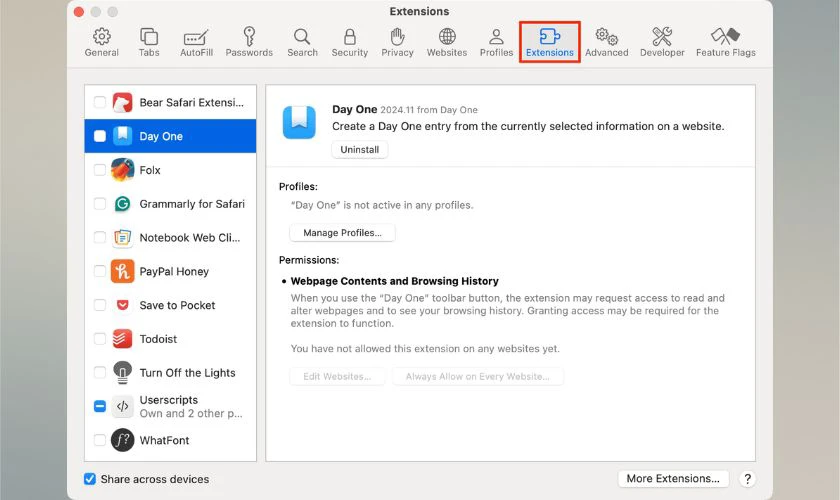The width and height of the screenshot is (840, 500).
Task: Click the PayPal Honey orange icon
Action: (122, 271)
